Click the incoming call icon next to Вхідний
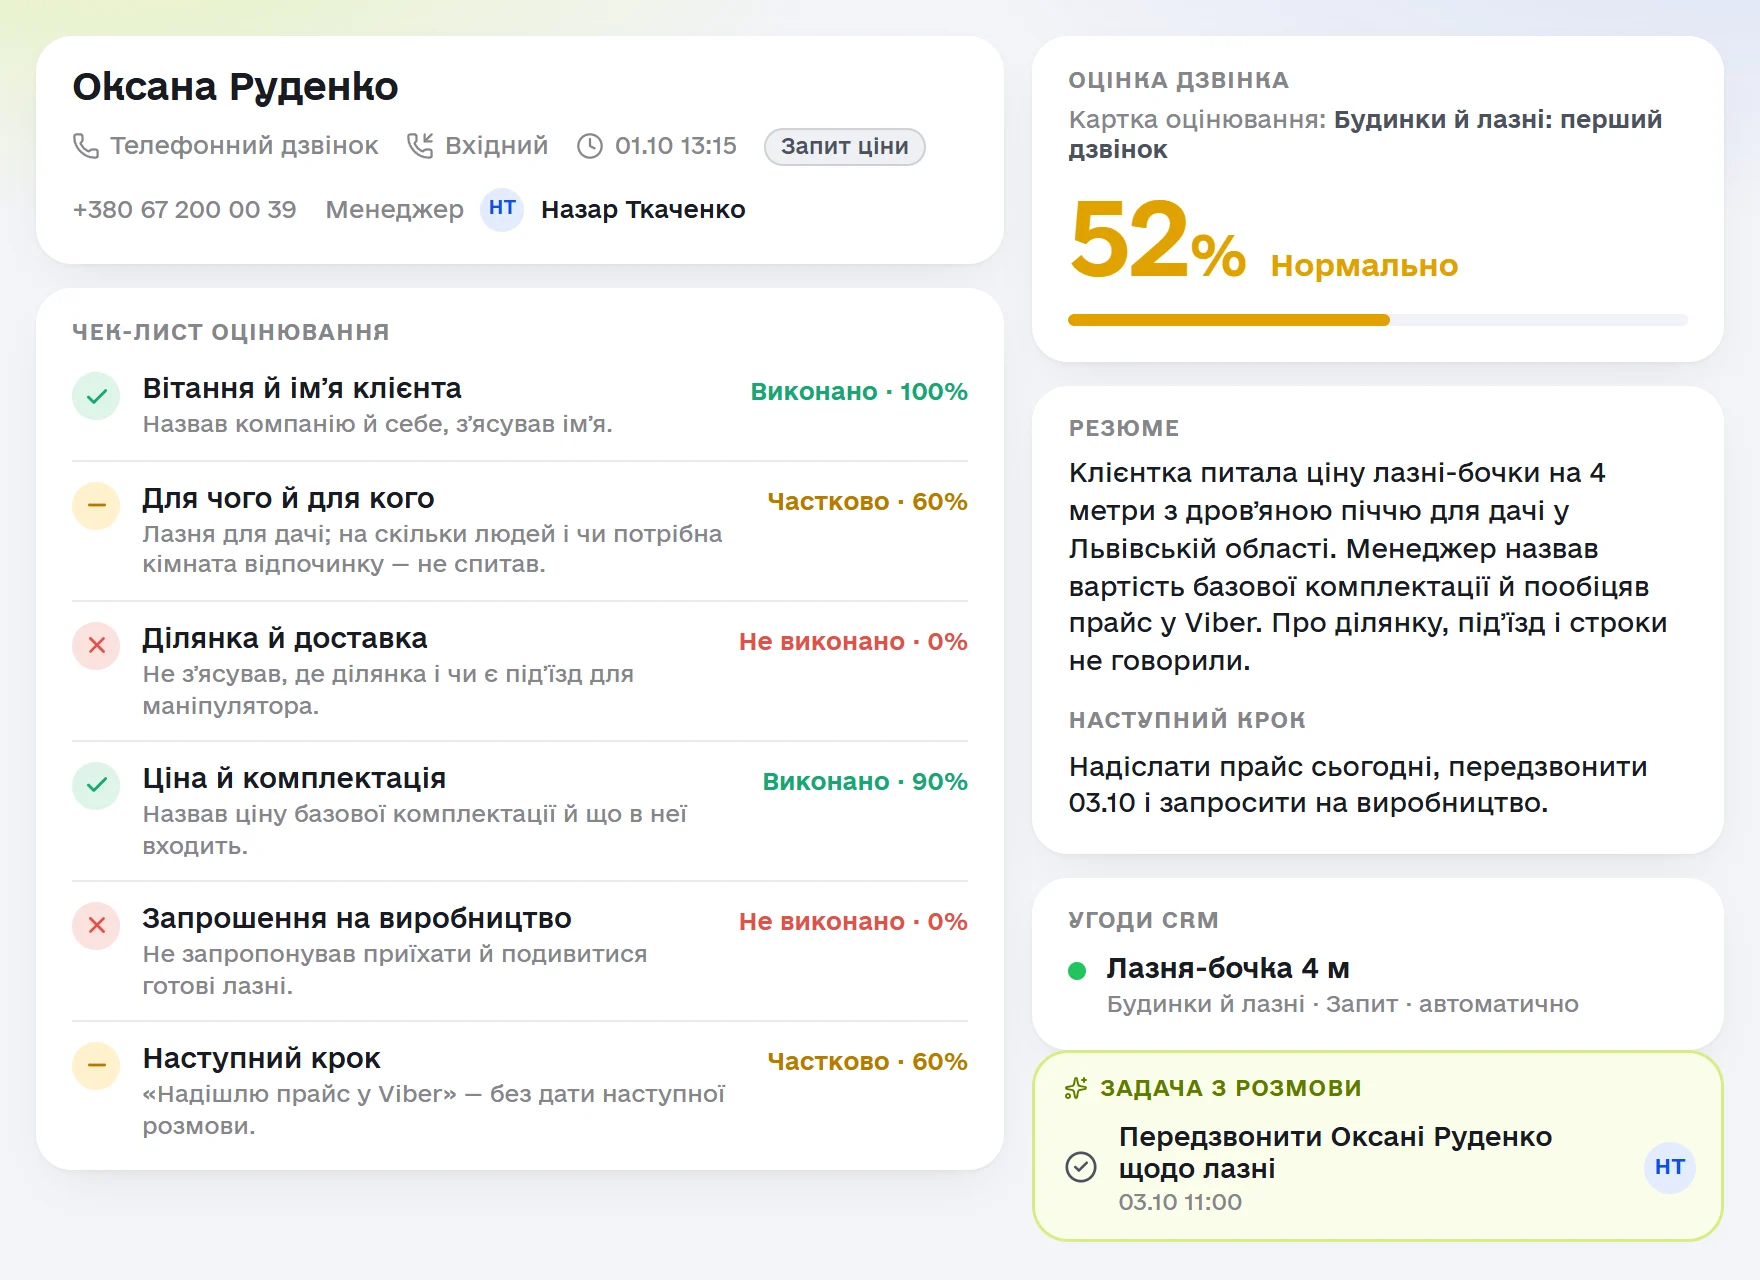Screen dimensions: 1760x1280 coord(420,146)
